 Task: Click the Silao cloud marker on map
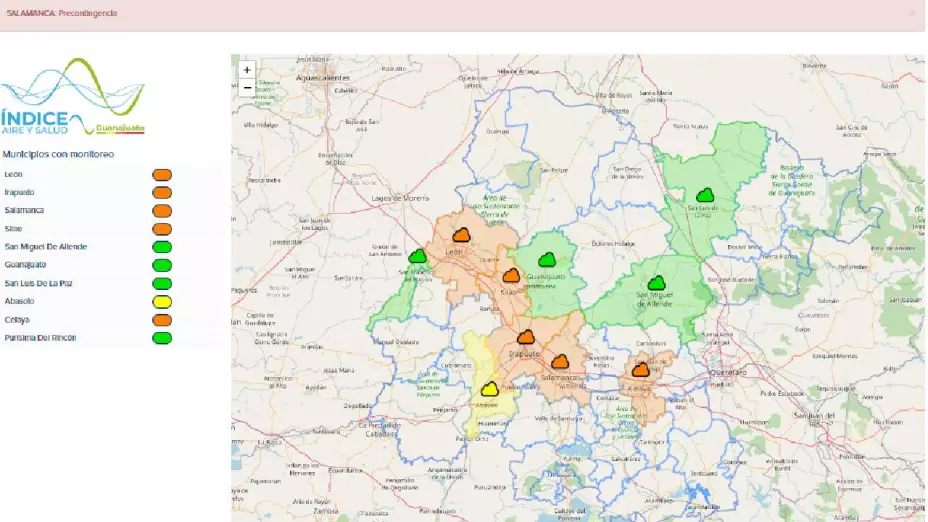(x=511, y=275)
